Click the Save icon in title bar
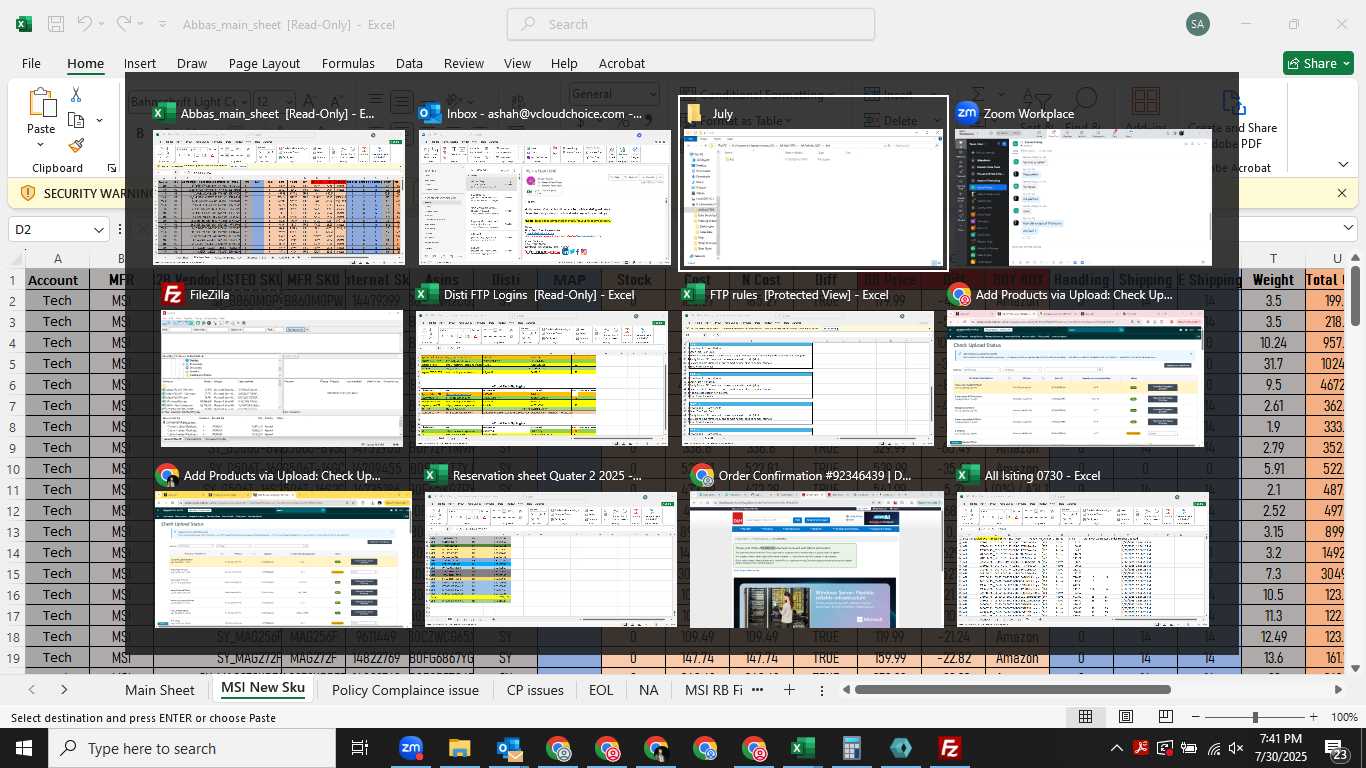The image size is (1366, 768). point(56,23)
